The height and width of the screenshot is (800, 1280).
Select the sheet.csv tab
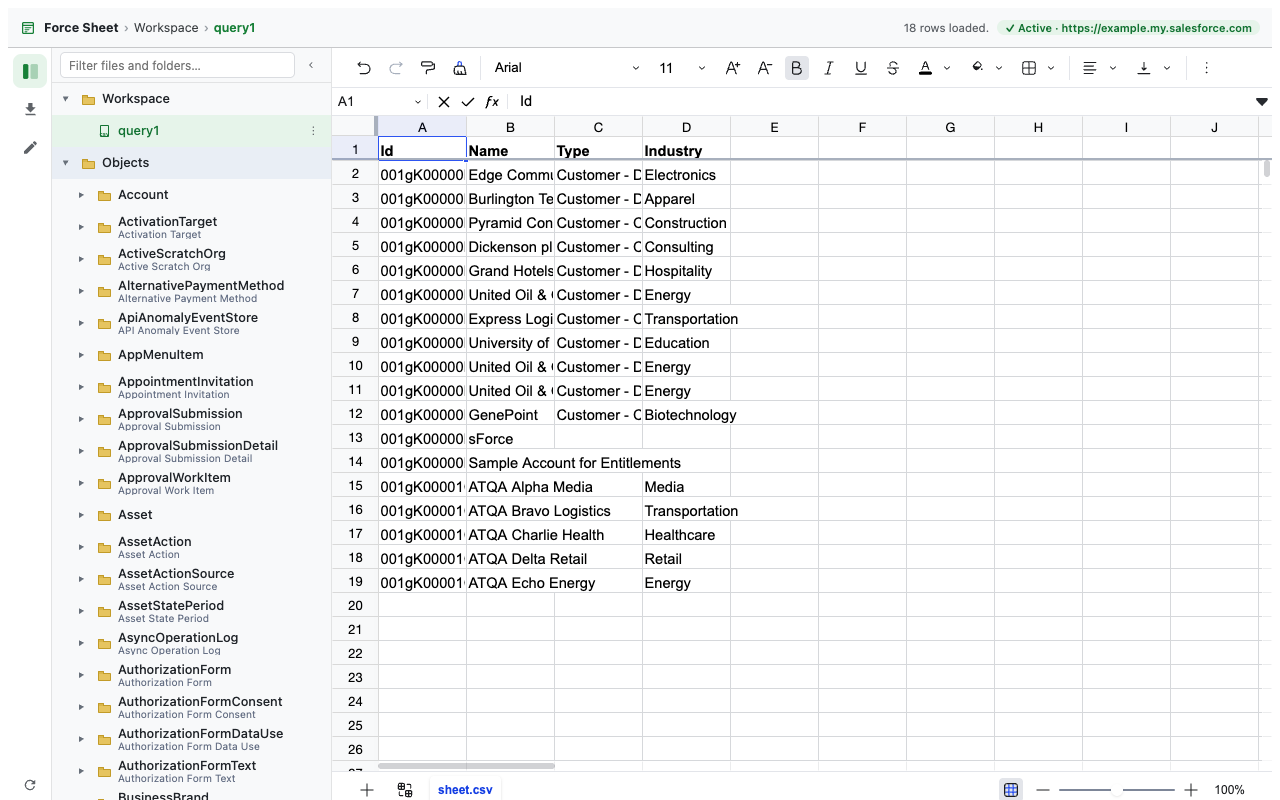pos(465,790)
